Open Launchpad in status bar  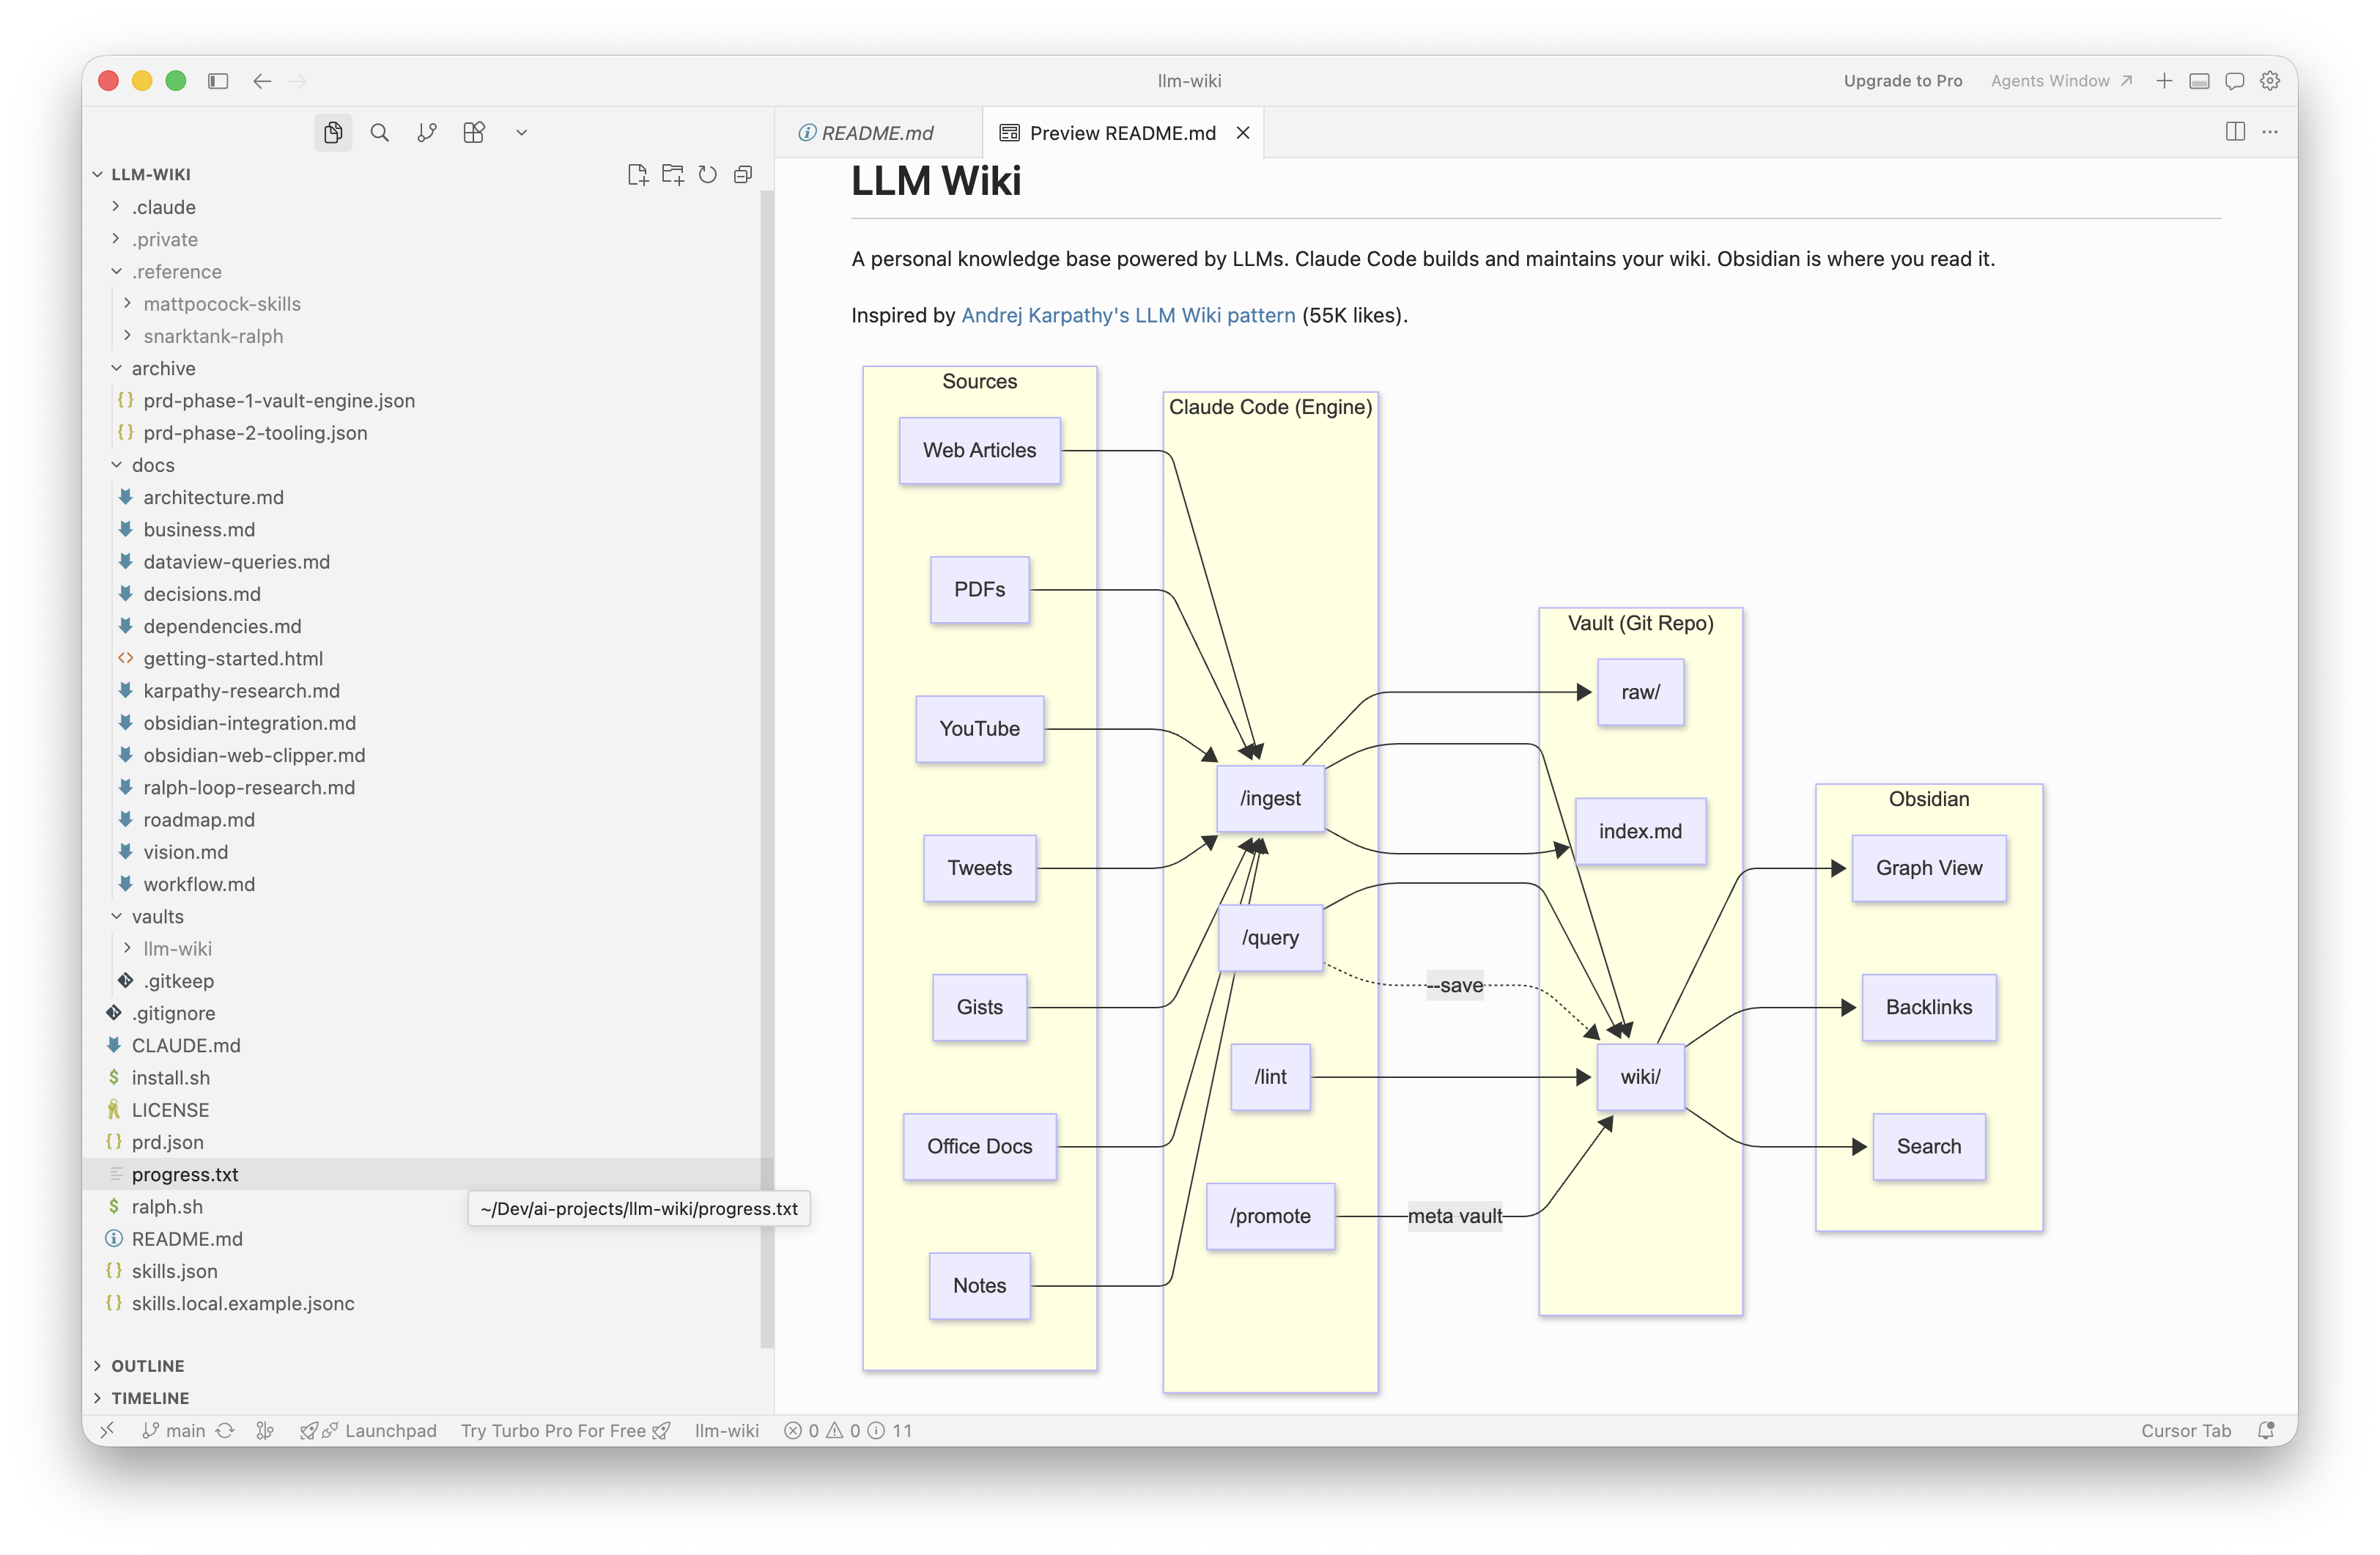coord(369,1430)
